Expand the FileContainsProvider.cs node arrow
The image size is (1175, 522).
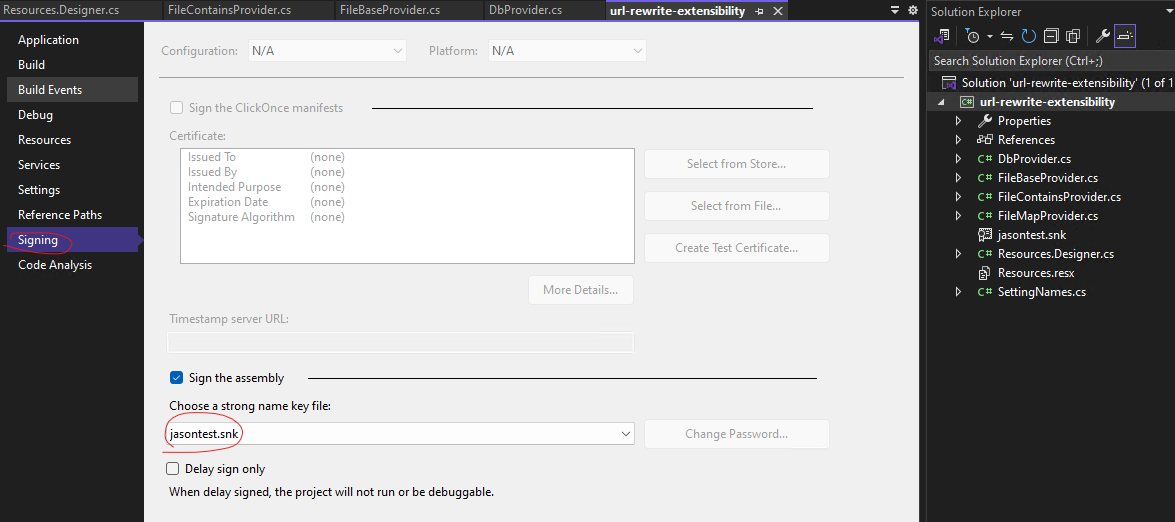[x=958, y=197]
